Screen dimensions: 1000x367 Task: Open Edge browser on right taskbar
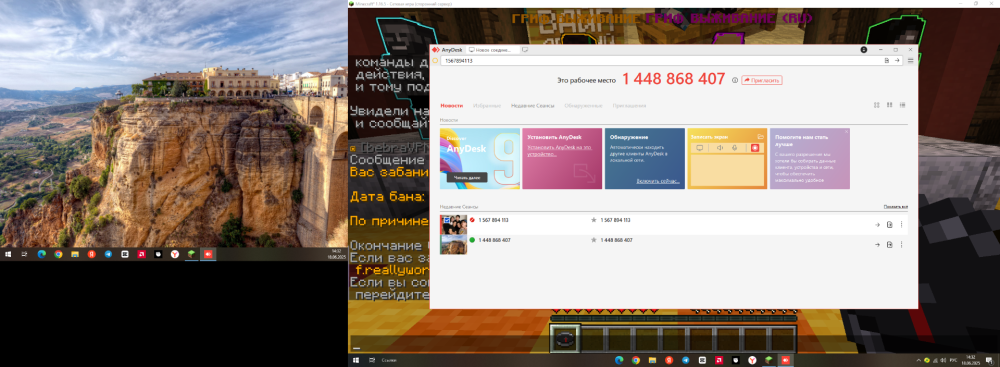[x=619, y=360]
